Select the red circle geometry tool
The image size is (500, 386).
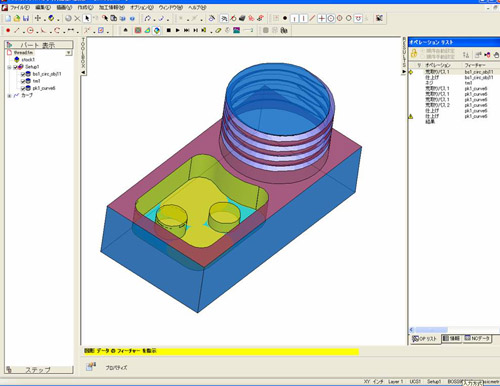point(30,31)
